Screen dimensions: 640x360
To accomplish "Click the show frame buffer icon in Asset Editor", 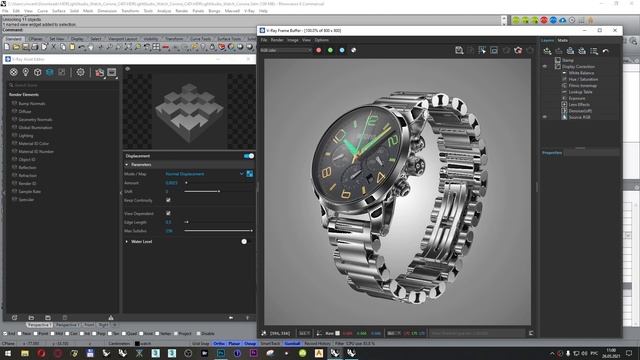I will 112,73.
